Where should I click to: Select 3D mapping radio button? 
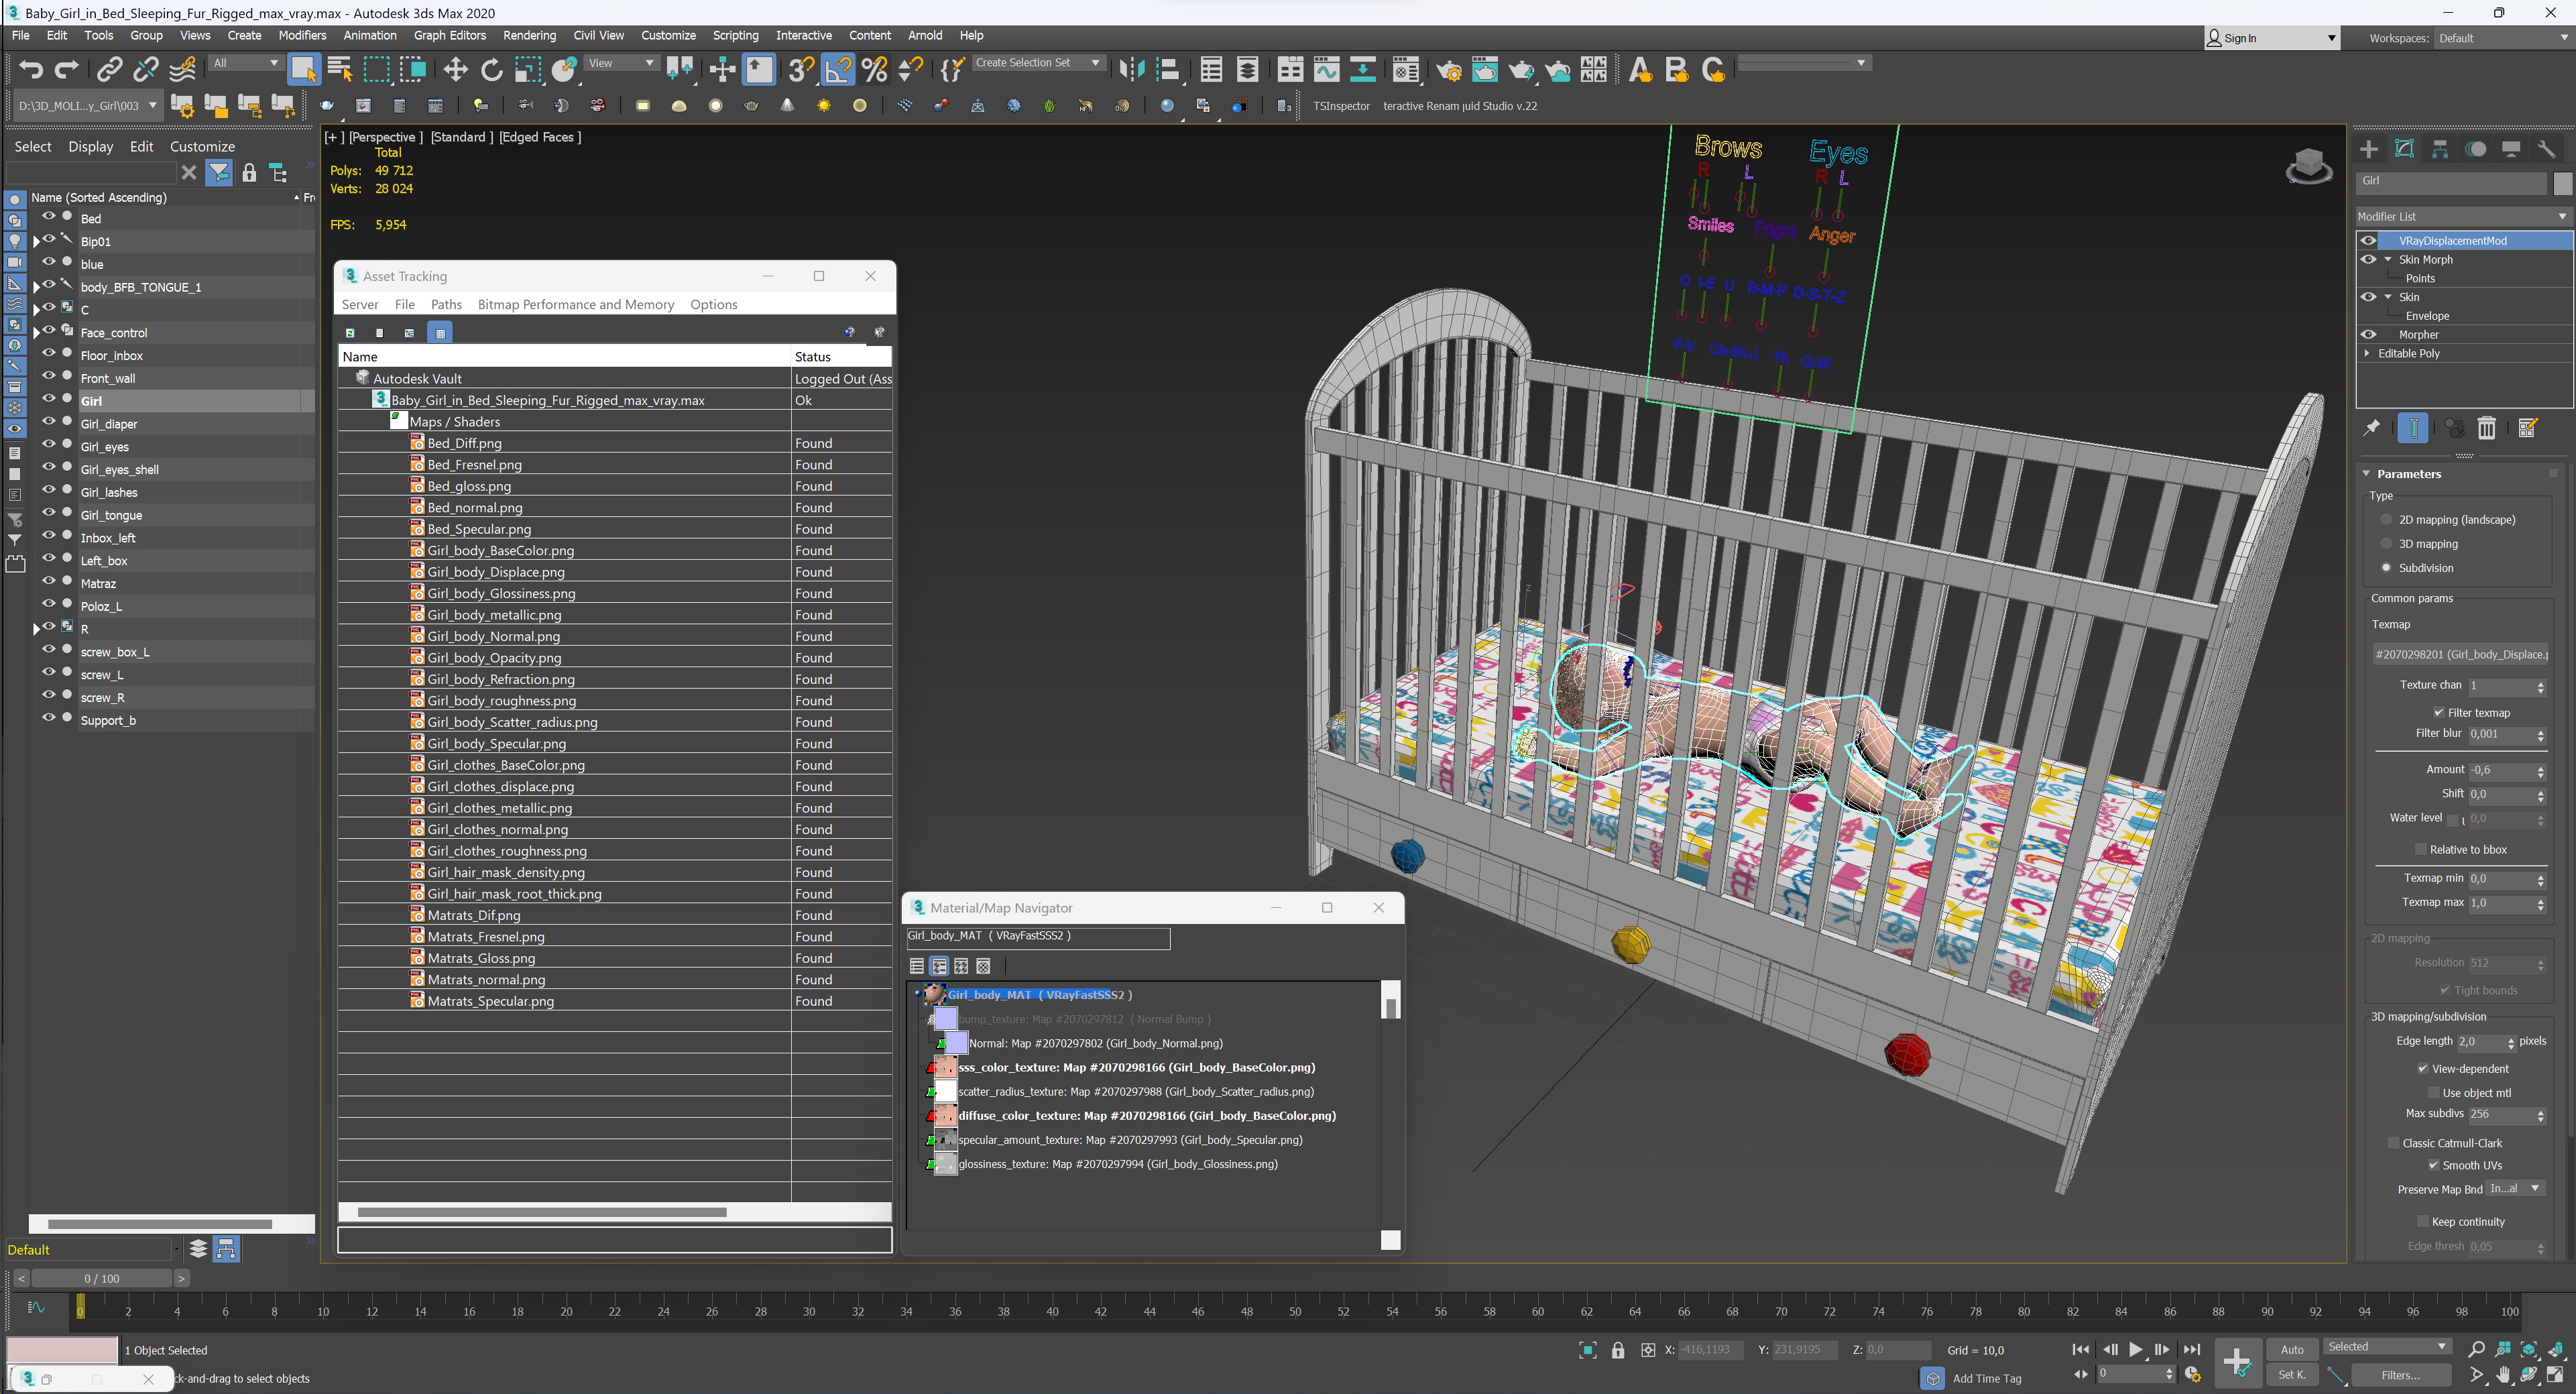pyautogui.click(x=2386, y=543)
